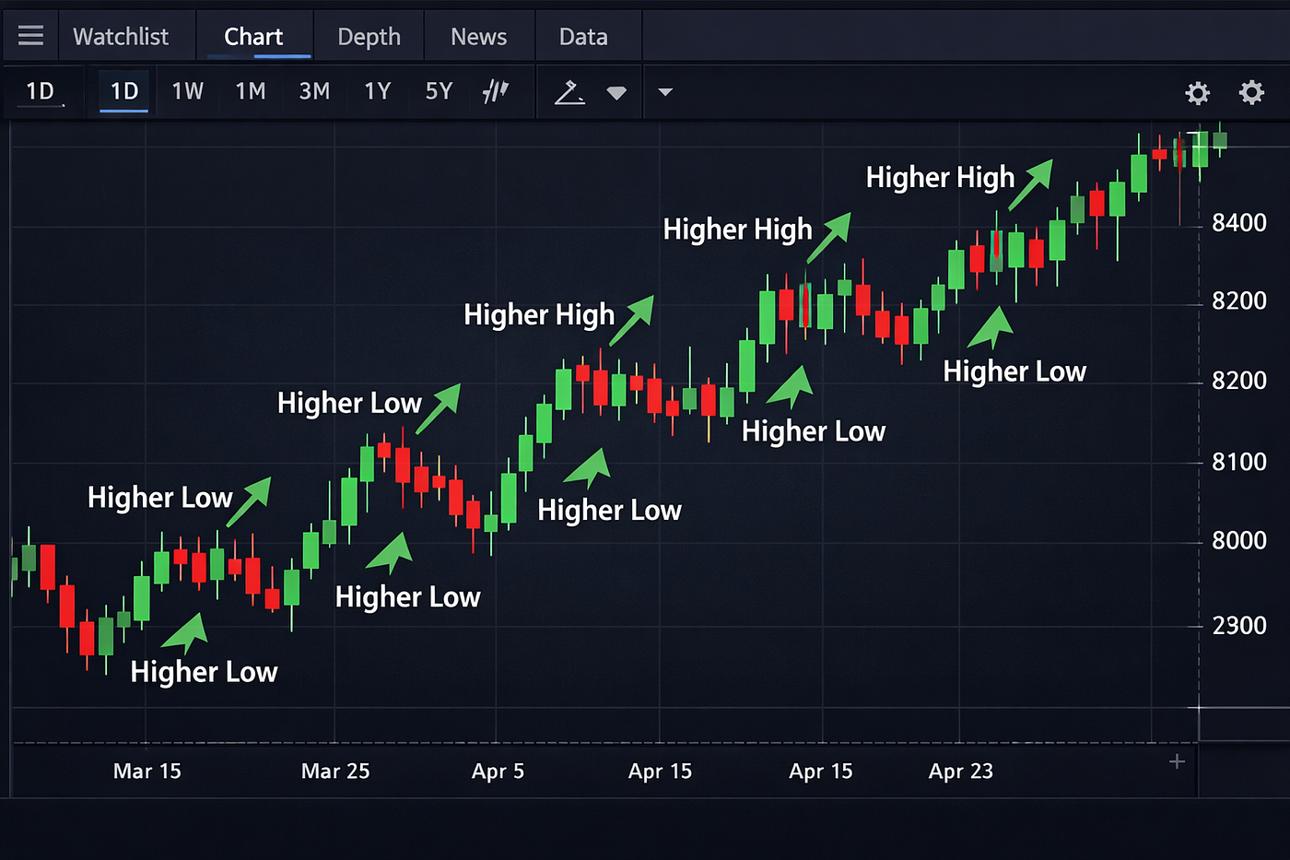
Task: Choose the 1Y time range
Action: click(377, 92)
